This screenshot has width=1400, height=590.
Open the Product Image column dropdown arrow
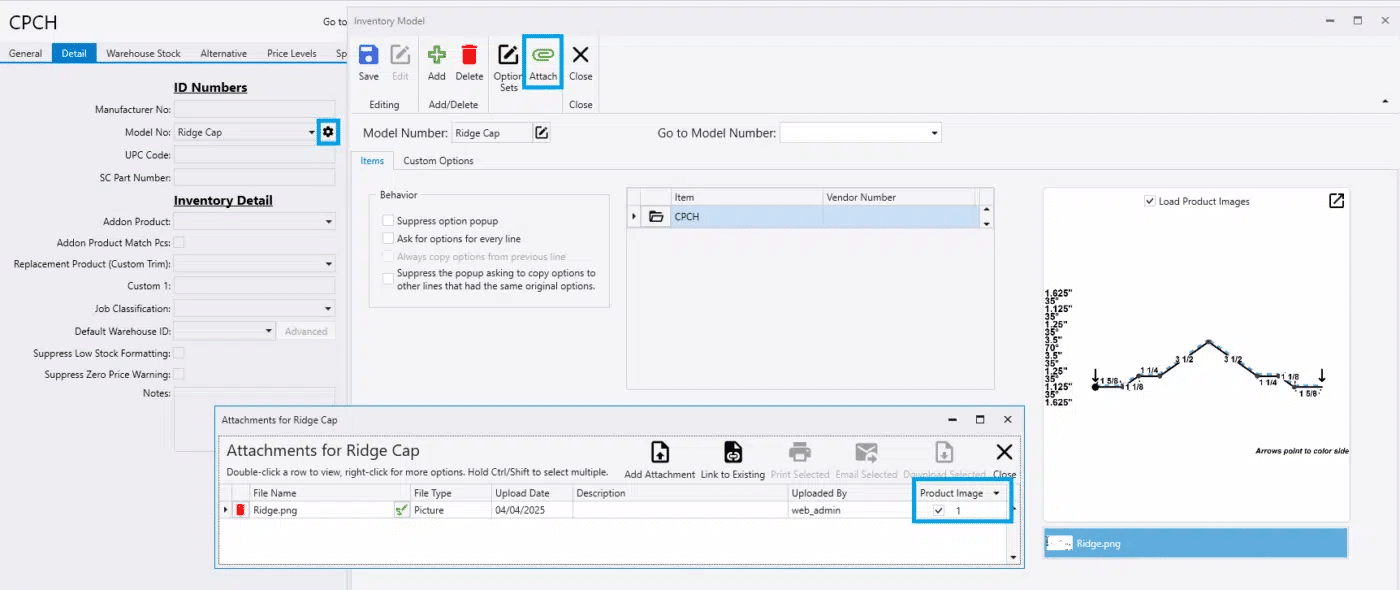click(x=996, y=493)
